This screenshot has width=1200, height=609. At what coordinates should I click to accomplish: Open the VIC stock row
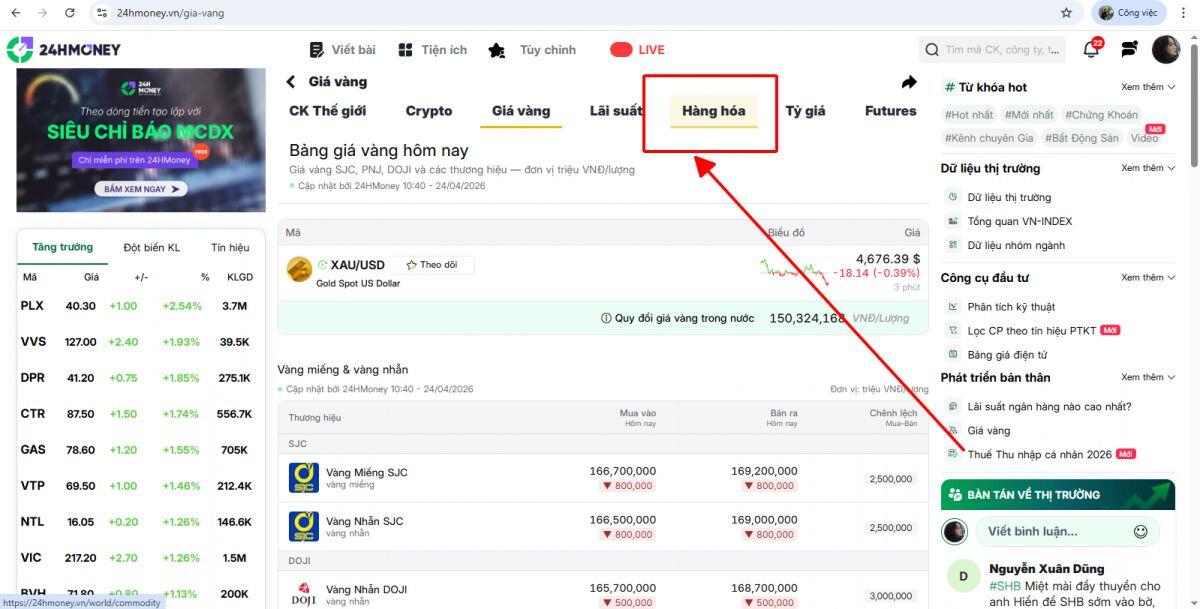[140, 558]
